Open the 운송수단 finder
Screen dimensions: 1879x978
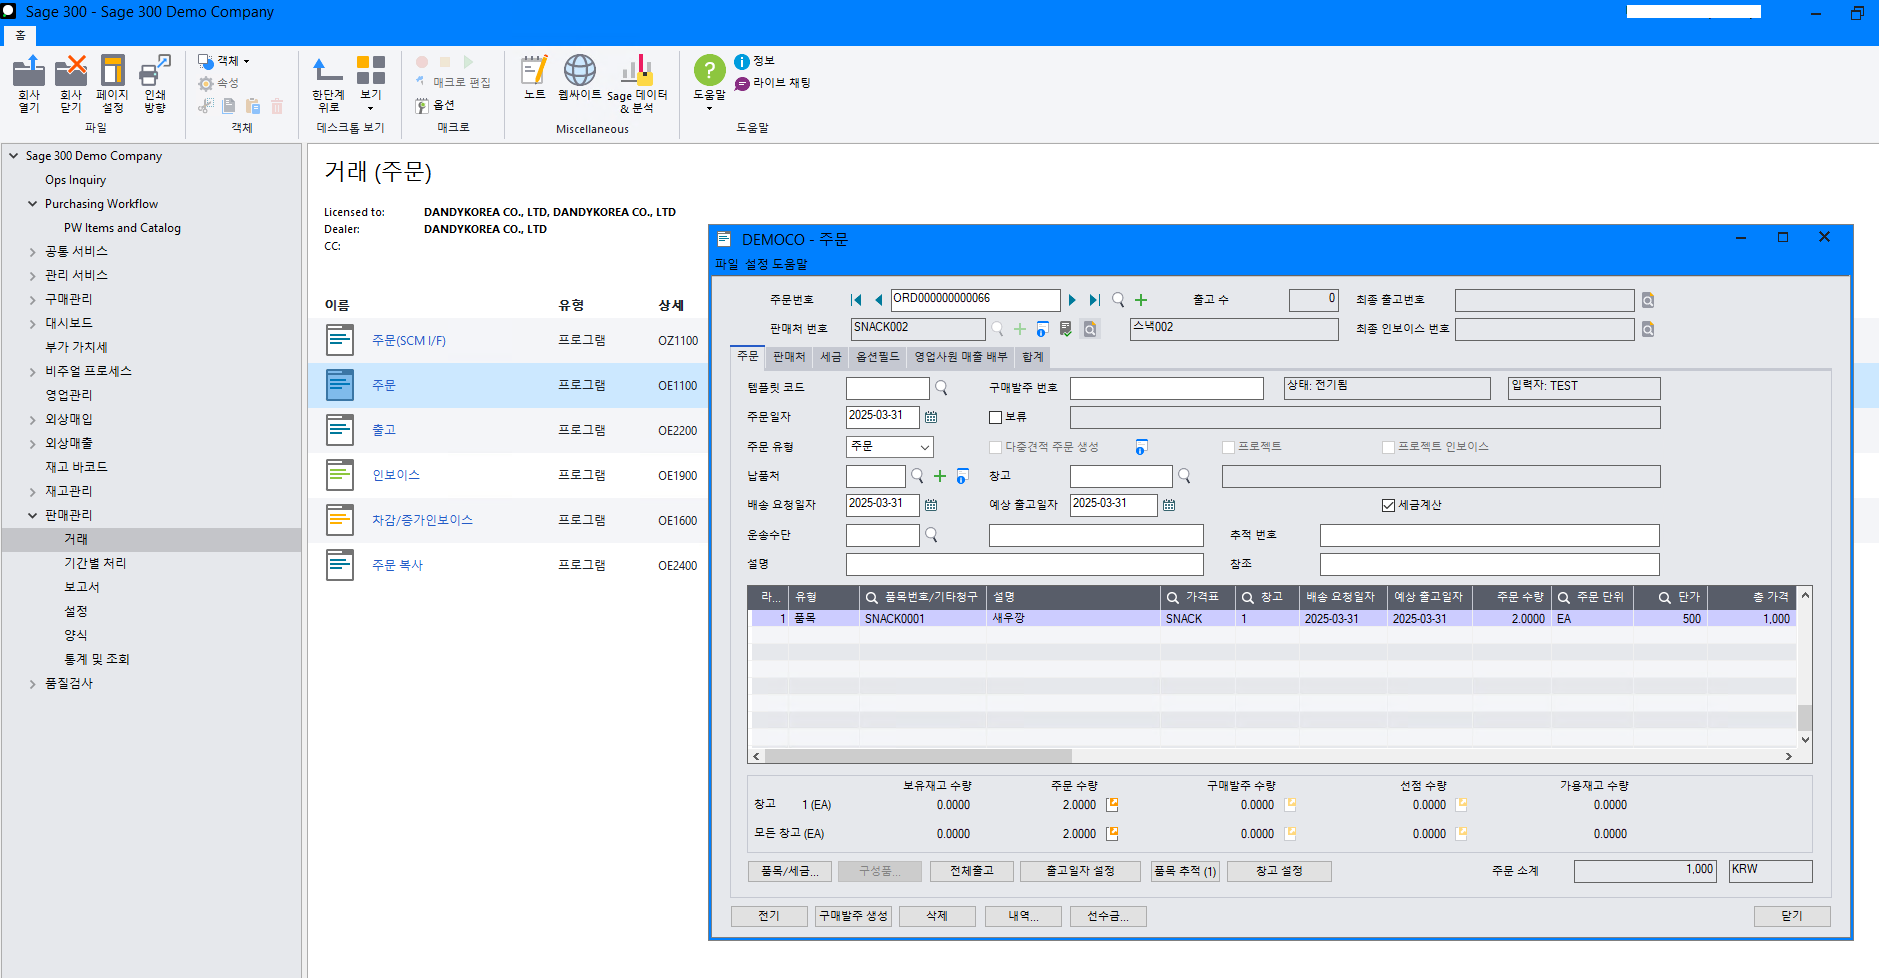click(931, 535)
